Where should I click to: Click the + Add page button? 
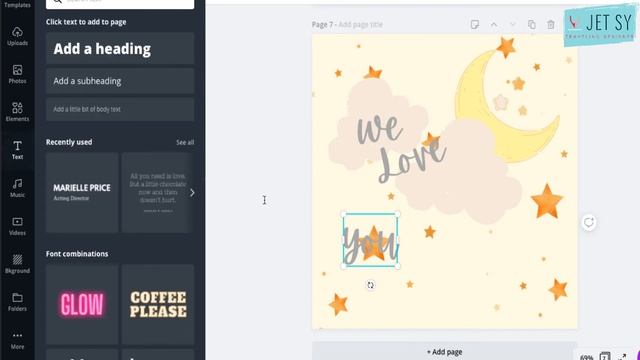click(x=444, y=352)
